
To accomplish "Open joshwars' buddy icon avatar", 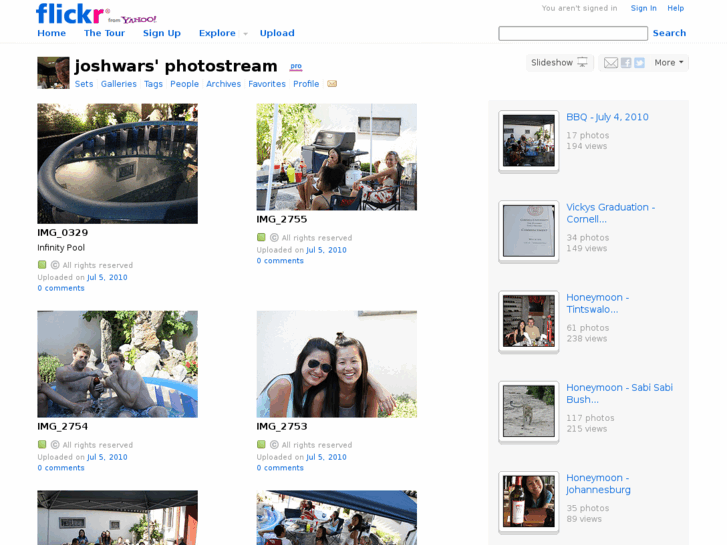I will 53,73.
